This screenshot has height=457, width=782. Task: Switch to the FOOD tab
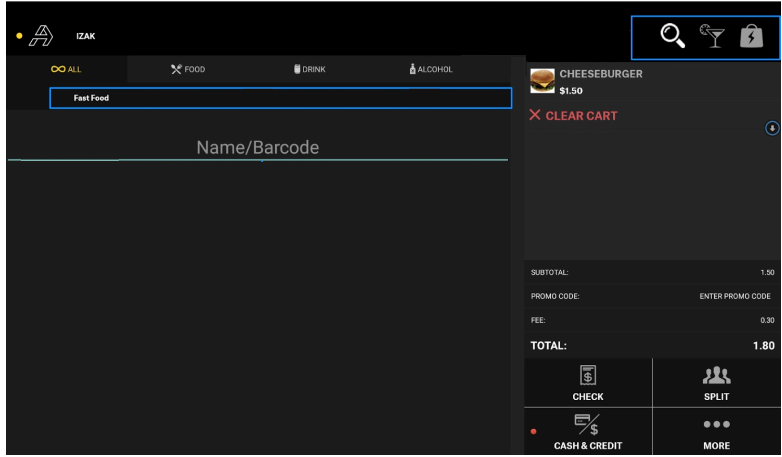click(x=188, y=69)
